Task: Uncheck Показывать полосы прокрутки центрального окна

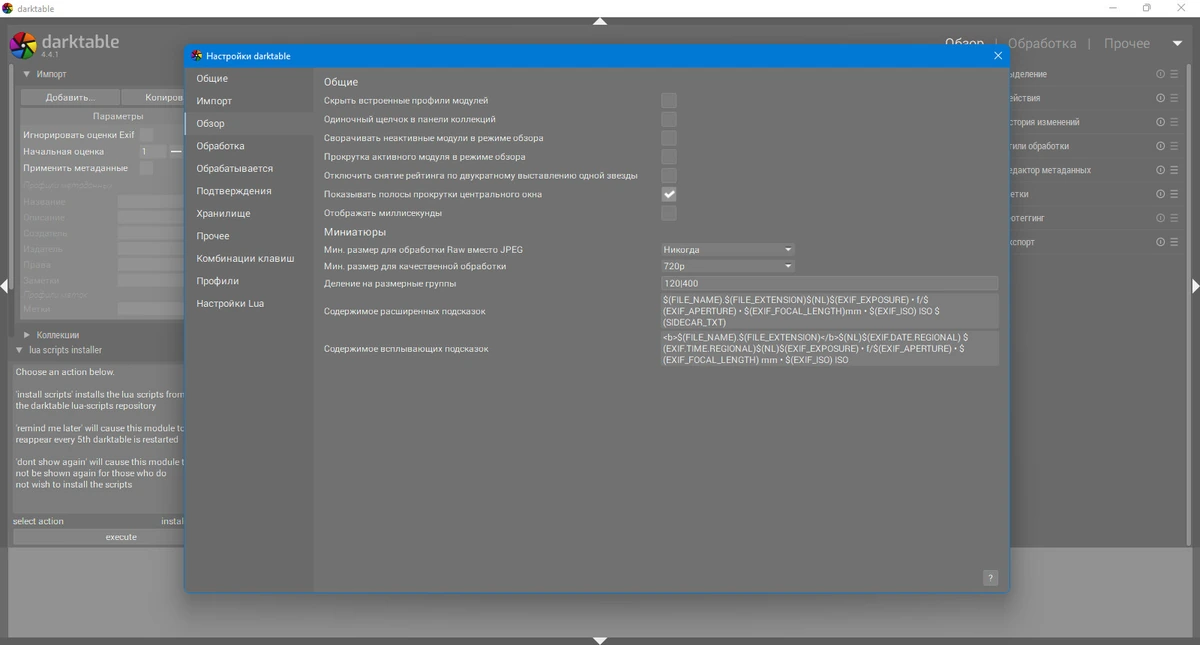Action: tap(669, 194)
